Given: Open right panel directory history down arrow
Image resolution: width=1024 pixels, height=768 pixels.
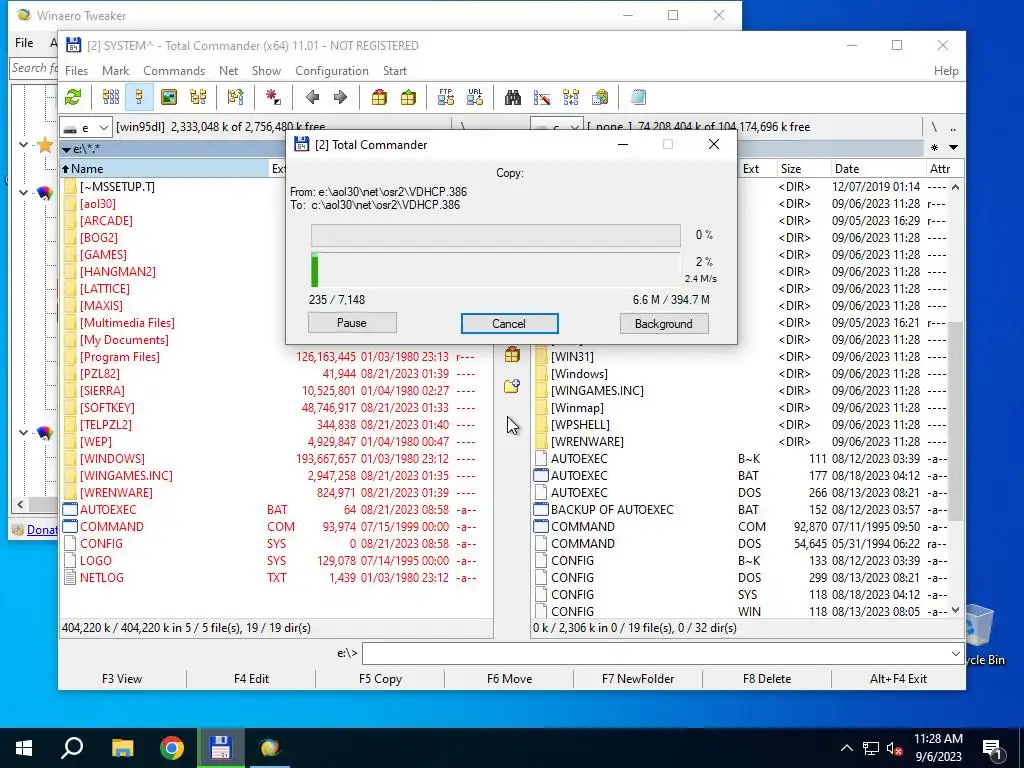Looking at the screenshot, I should 953,148.
